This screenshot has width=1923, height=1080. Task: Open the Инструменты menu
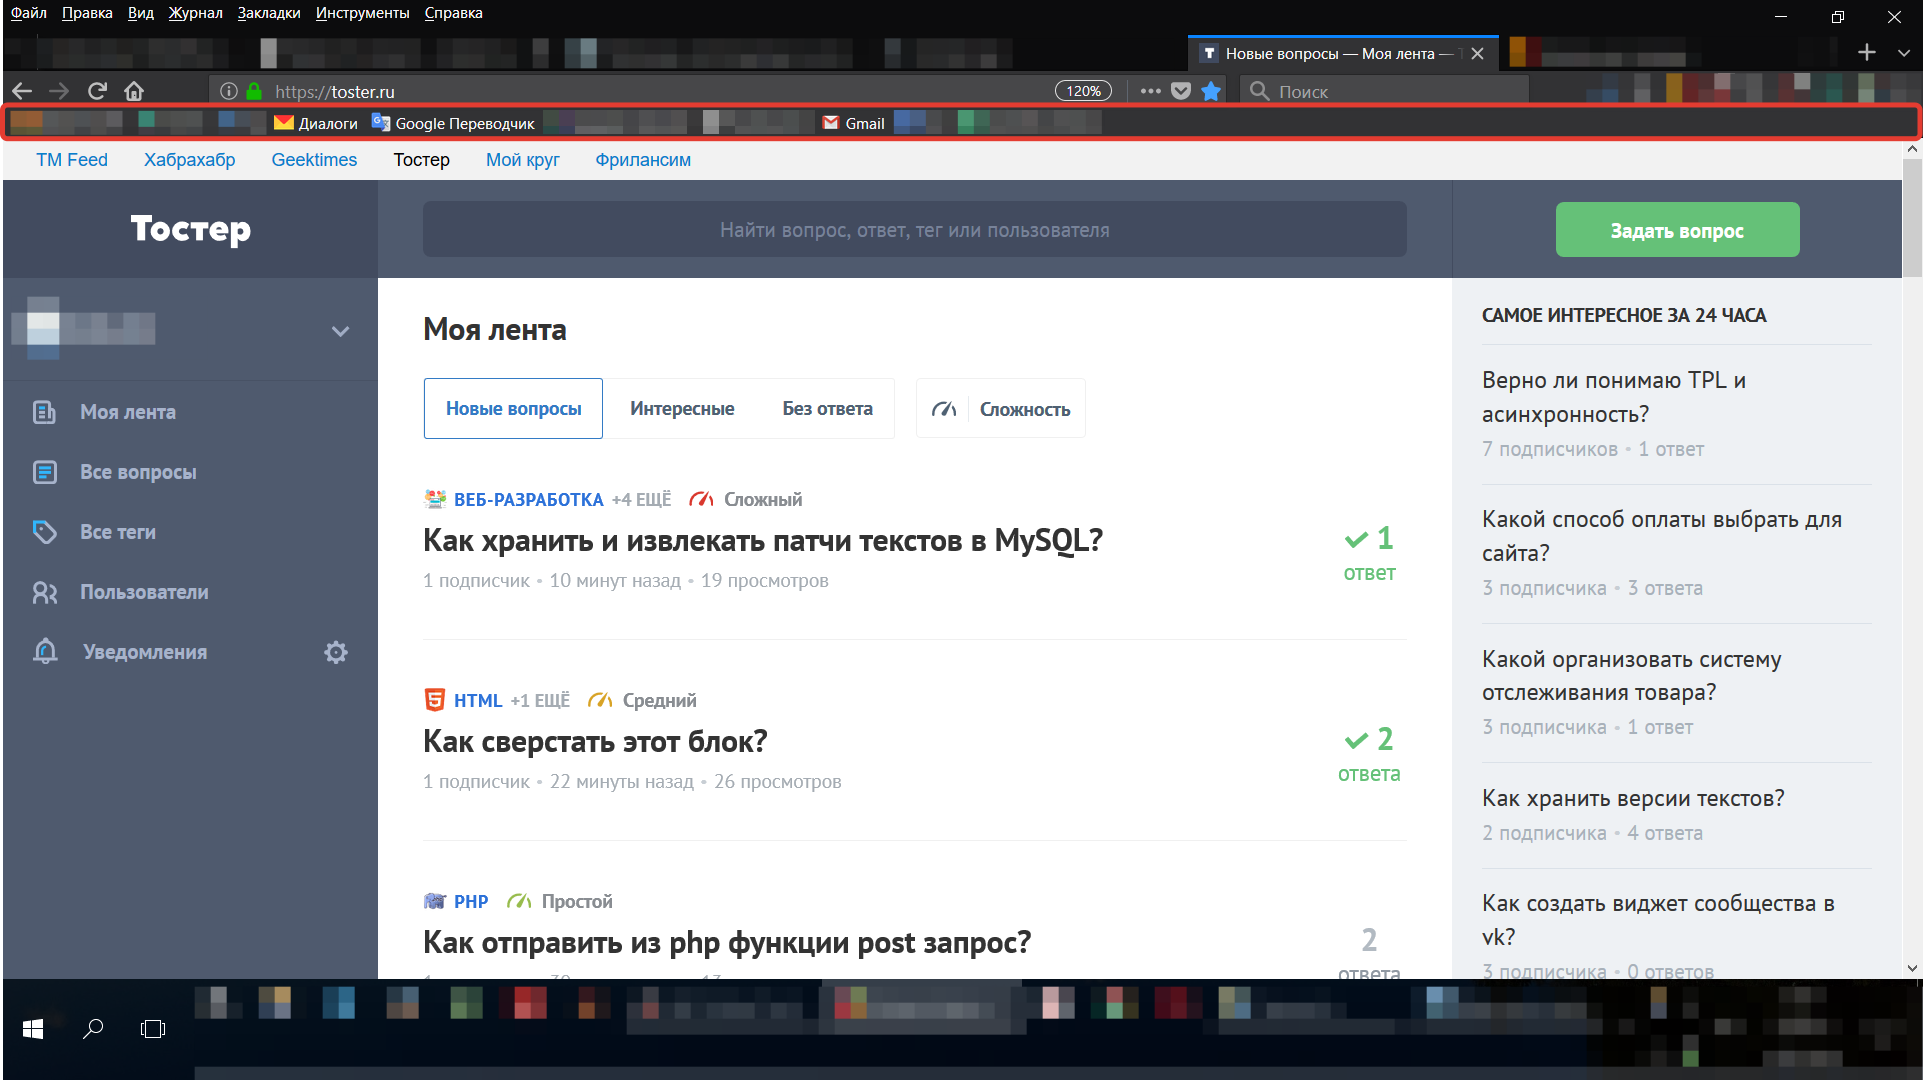[x=362, y=13]
